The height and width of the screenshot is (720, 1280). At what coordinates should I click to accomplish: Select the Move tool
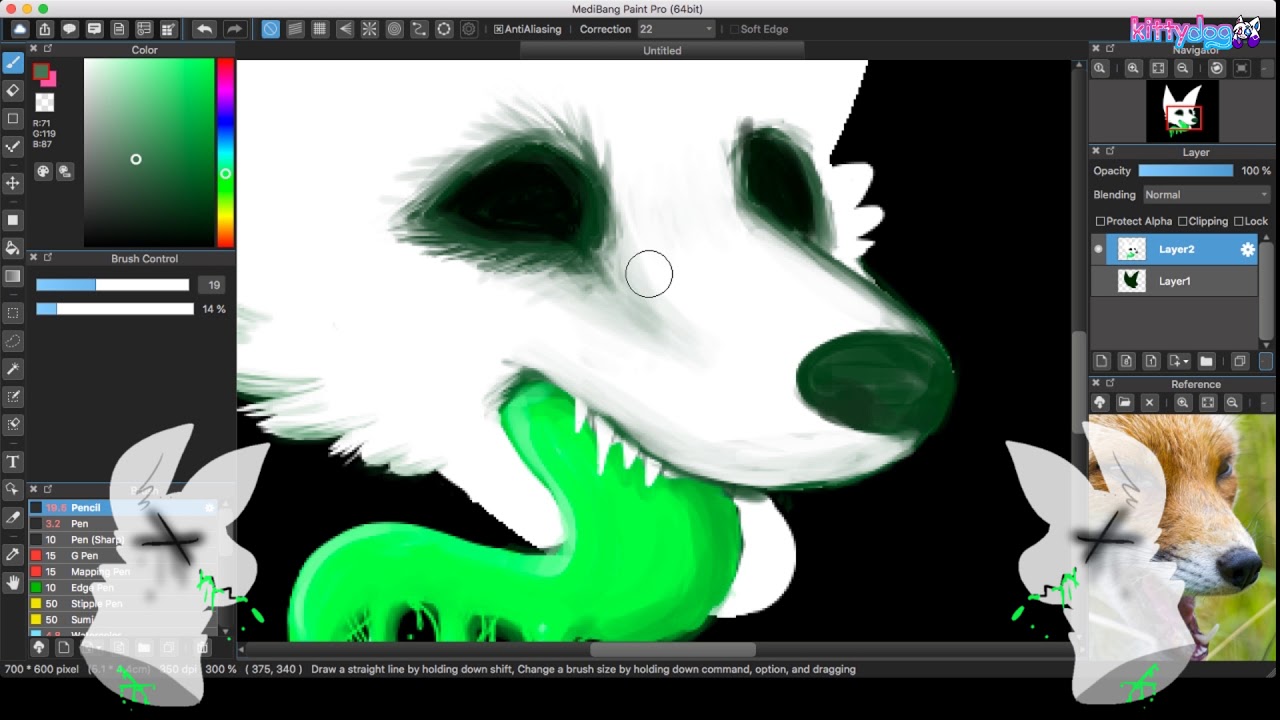coord(13,183)
